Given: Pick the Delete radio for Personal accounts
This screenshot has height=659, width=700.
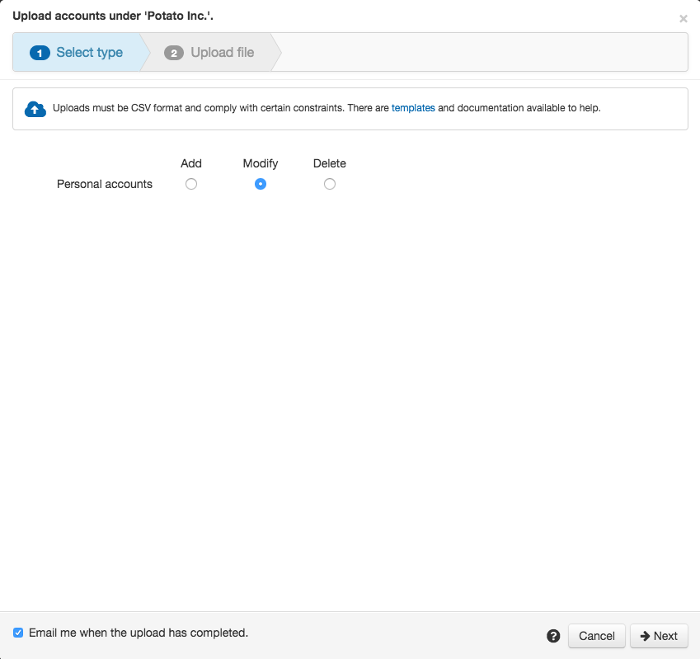Looking at the screenshot, I should point(330,184).
